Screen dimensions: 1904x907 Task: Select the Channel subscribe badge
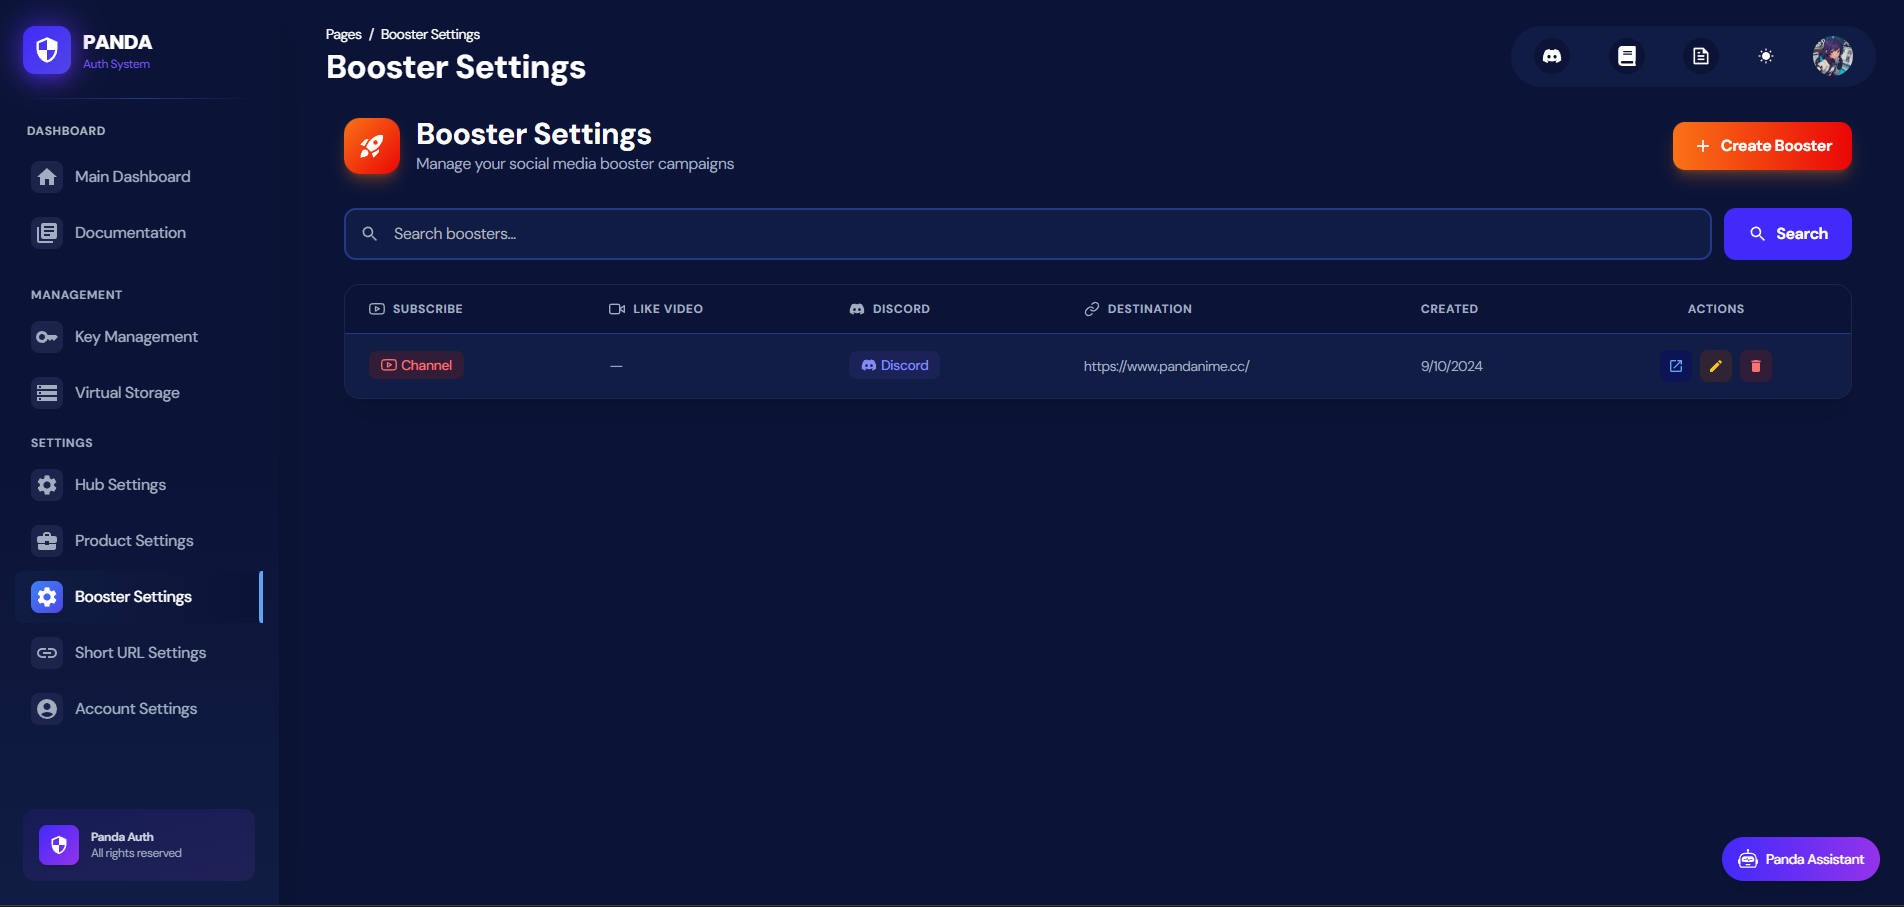pos(416,365)
